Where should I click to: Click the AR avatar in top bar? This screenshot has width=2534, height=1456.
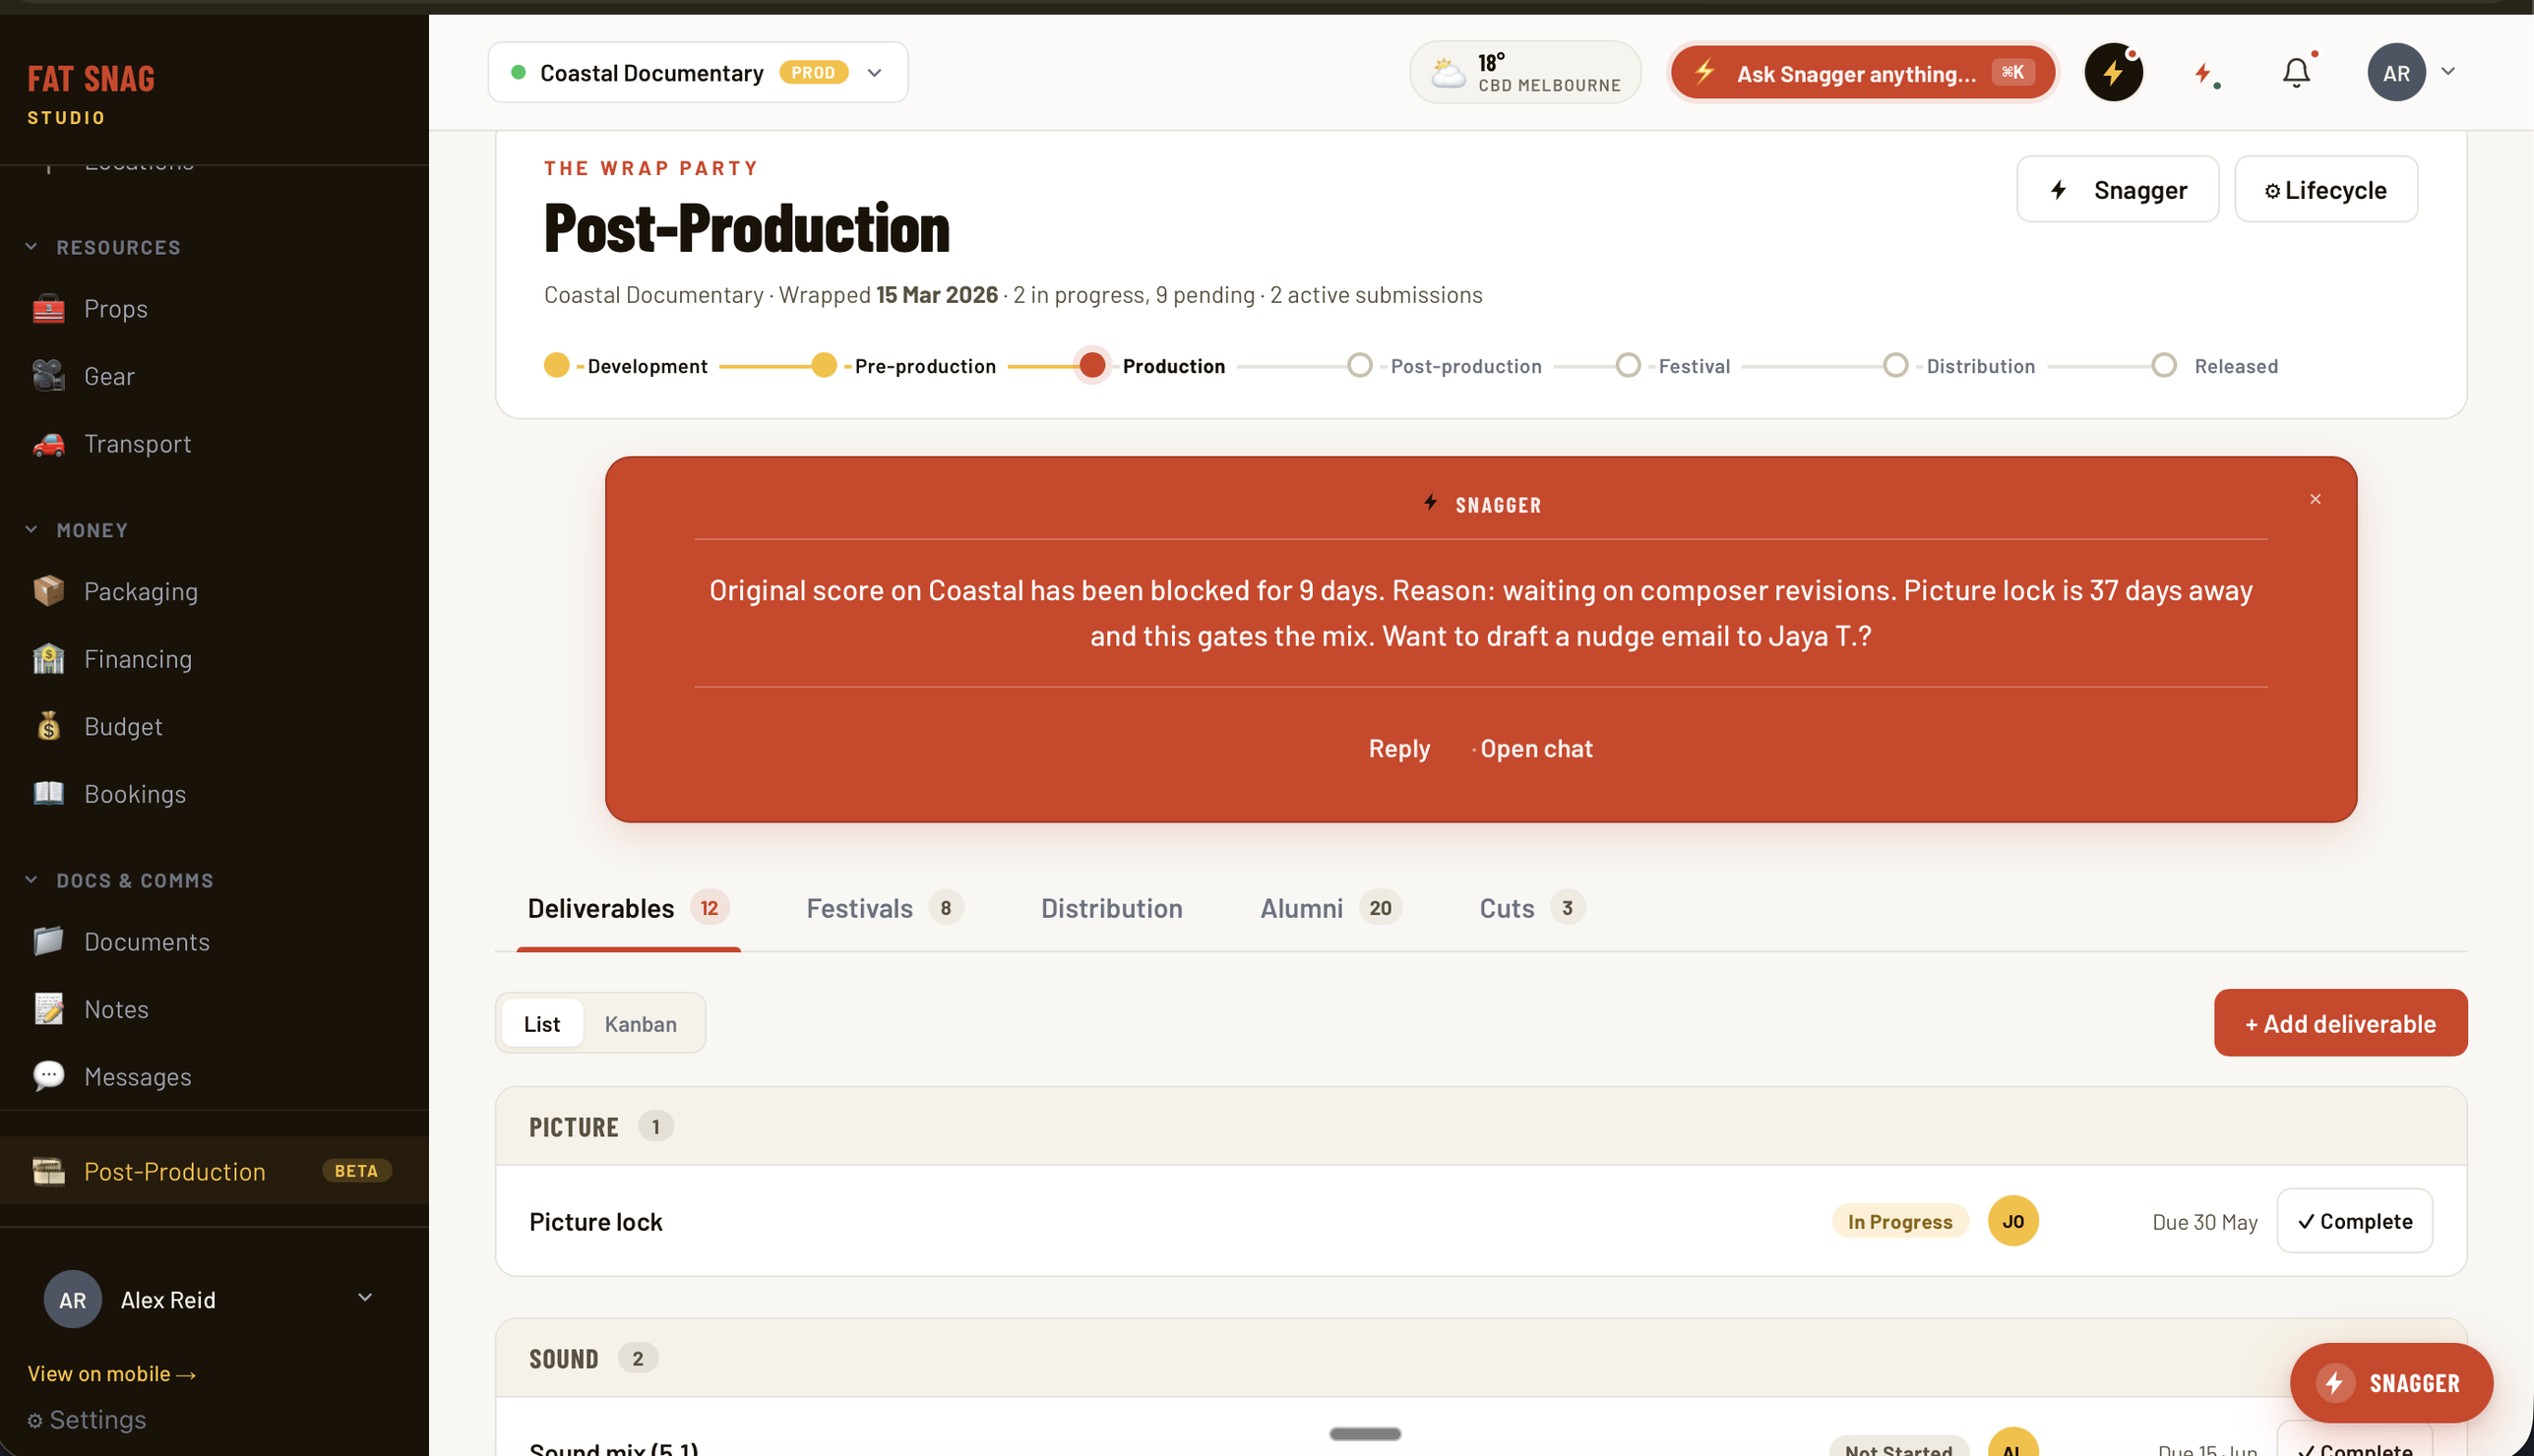[x=2396, y=72]
